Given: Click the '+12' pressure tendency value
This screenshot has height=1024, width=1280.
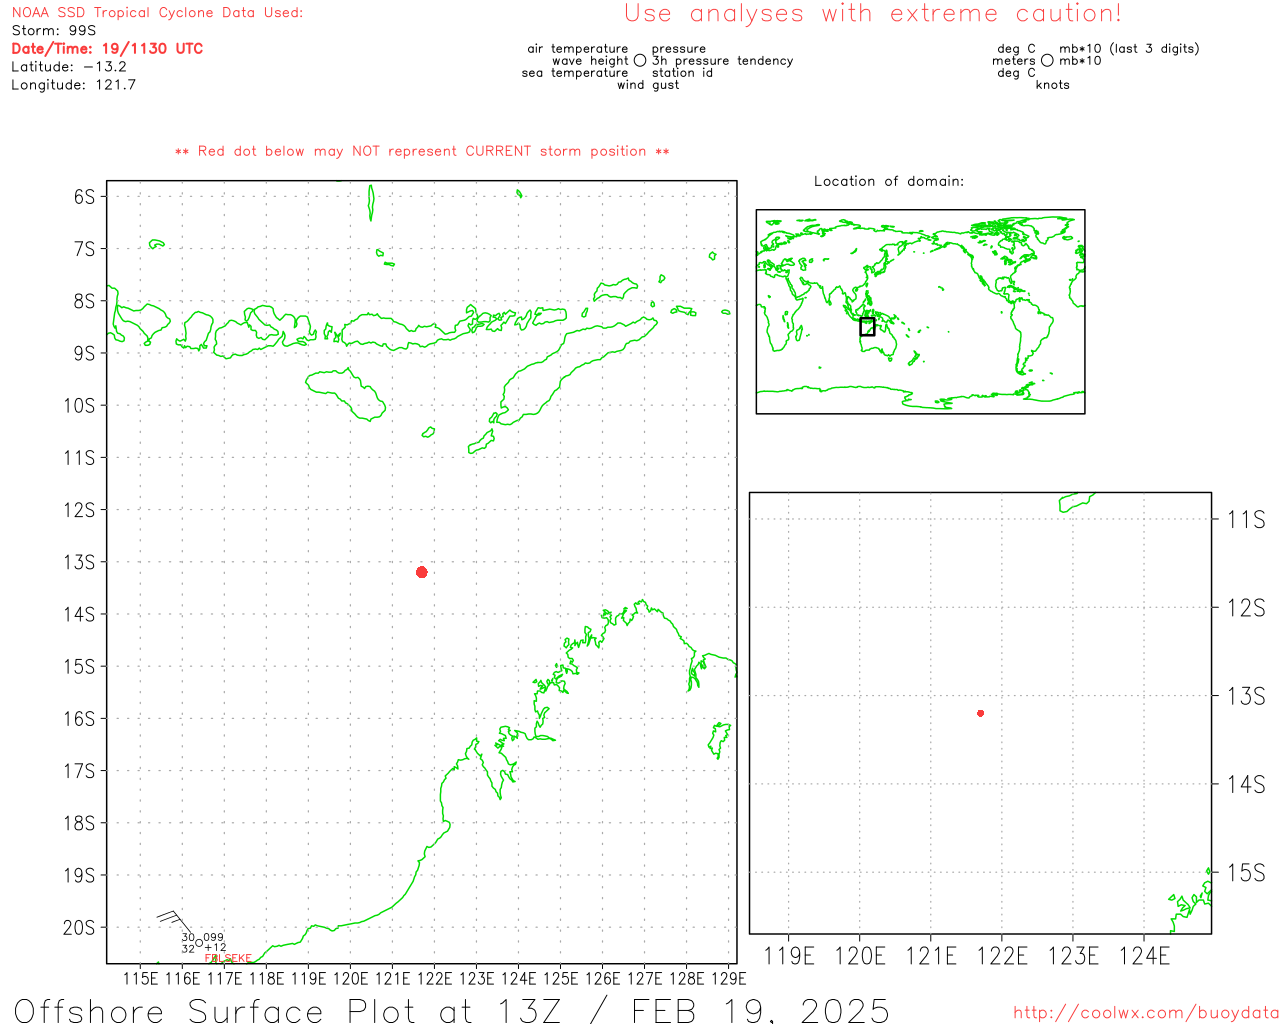Looking at the screenshot, I should [216, 948].
